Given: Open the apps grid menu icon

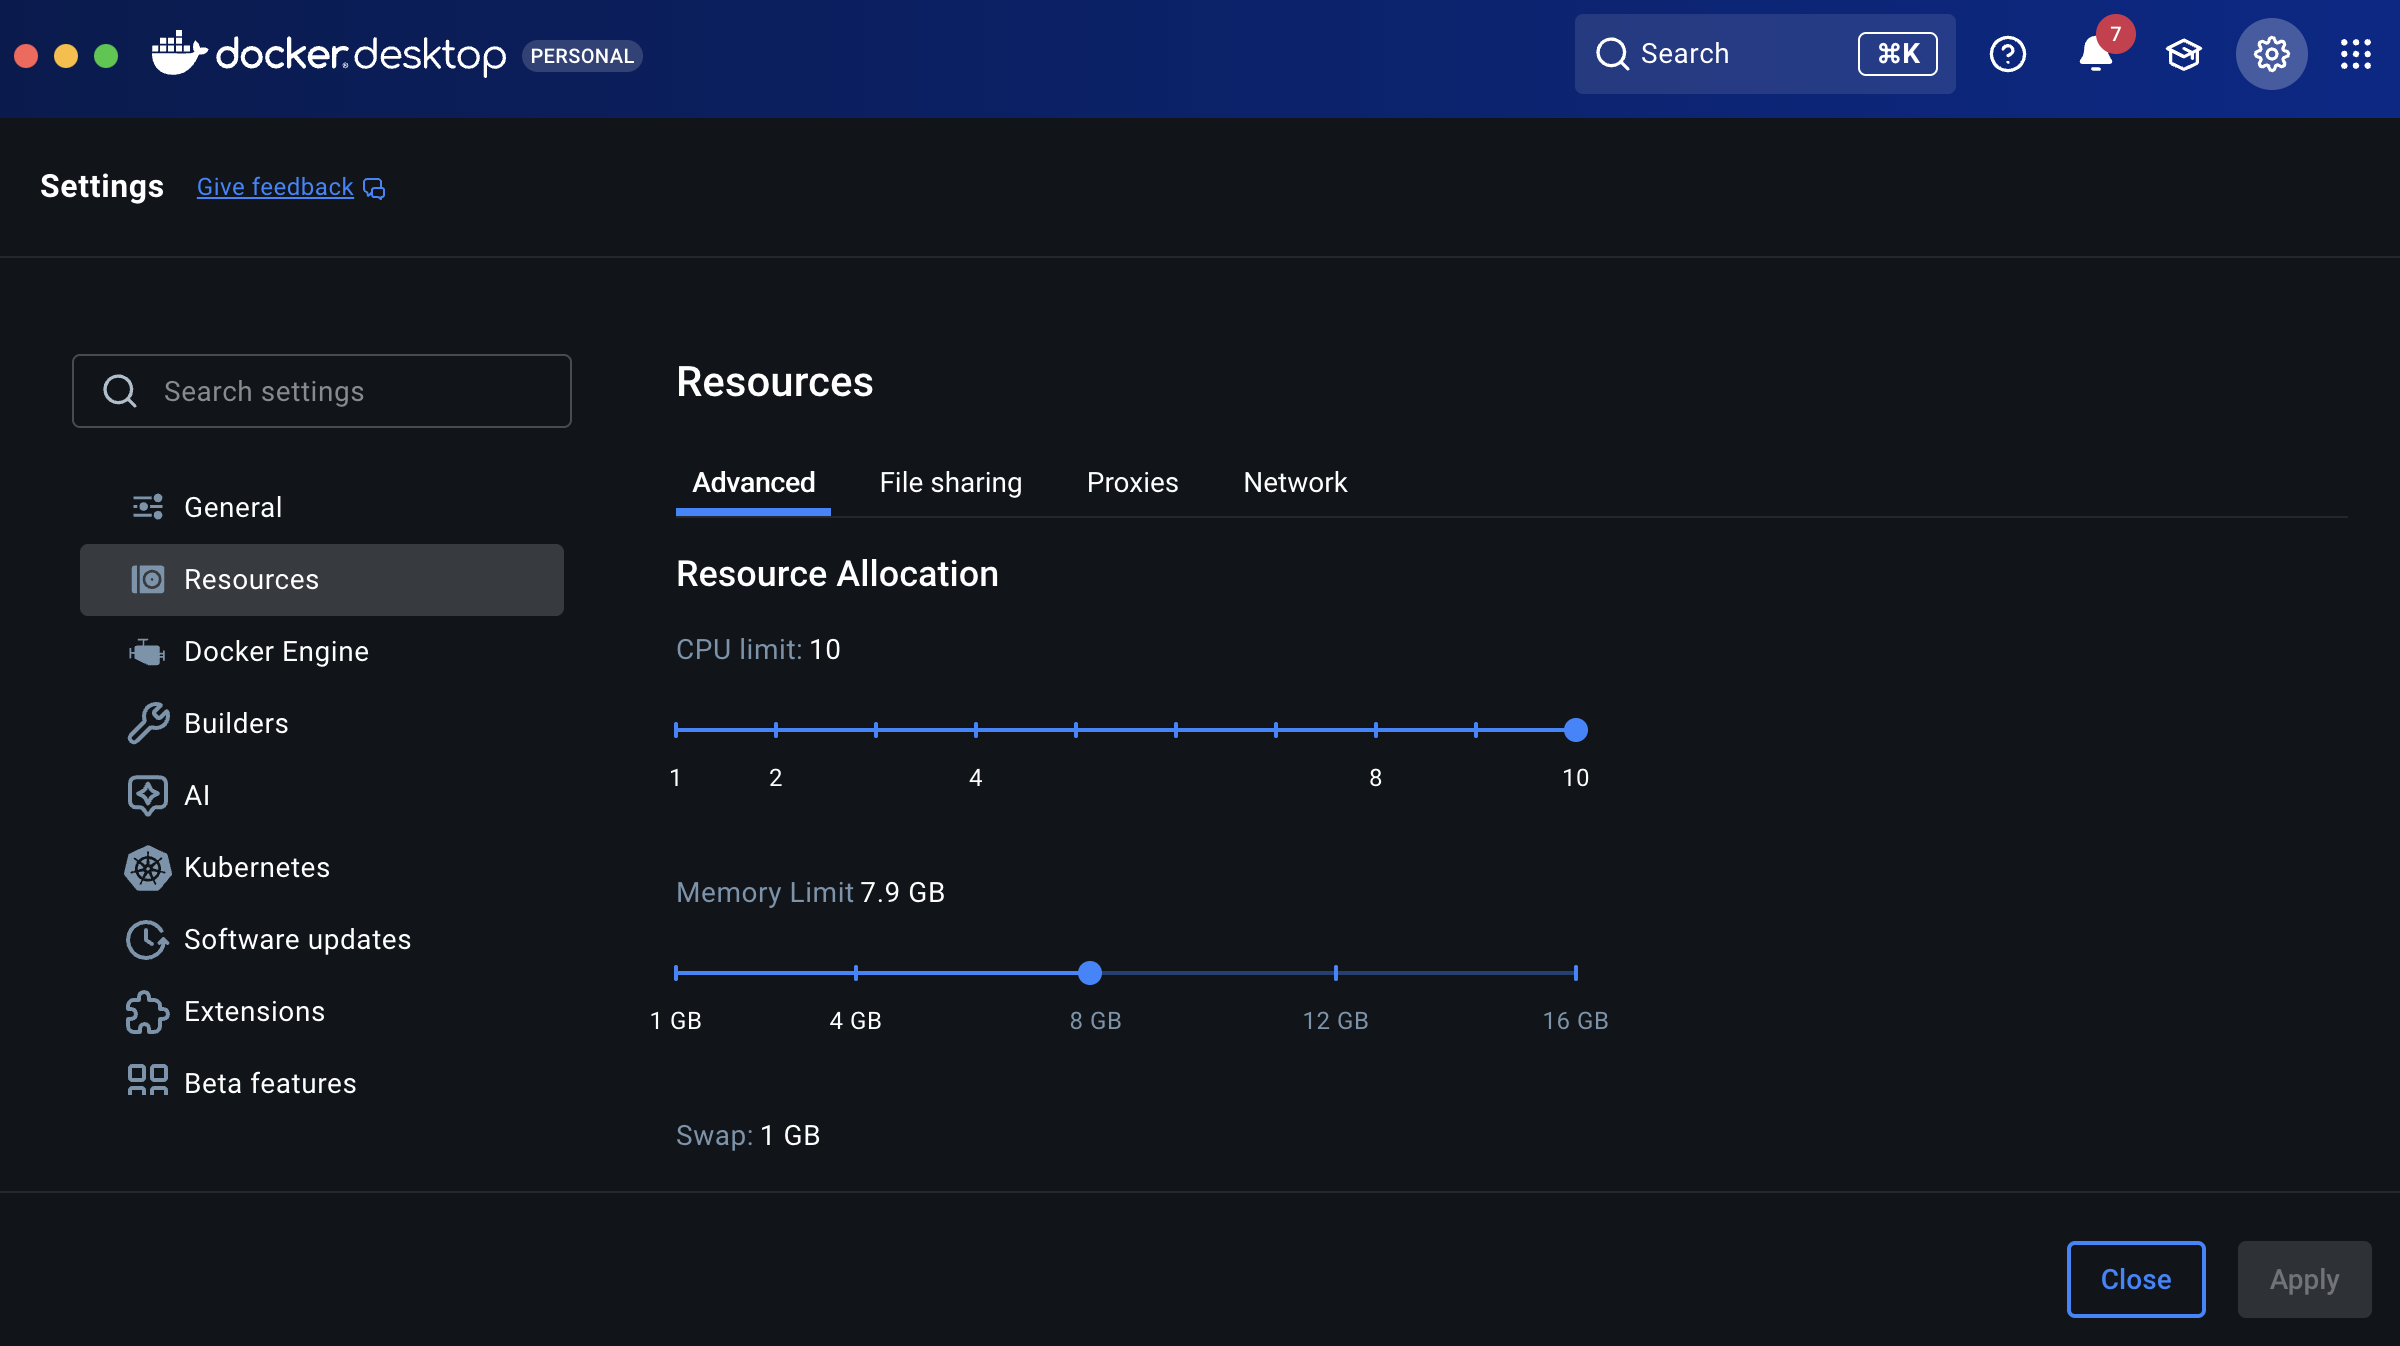Looking at the screenshot, I should pos(2355,54).
